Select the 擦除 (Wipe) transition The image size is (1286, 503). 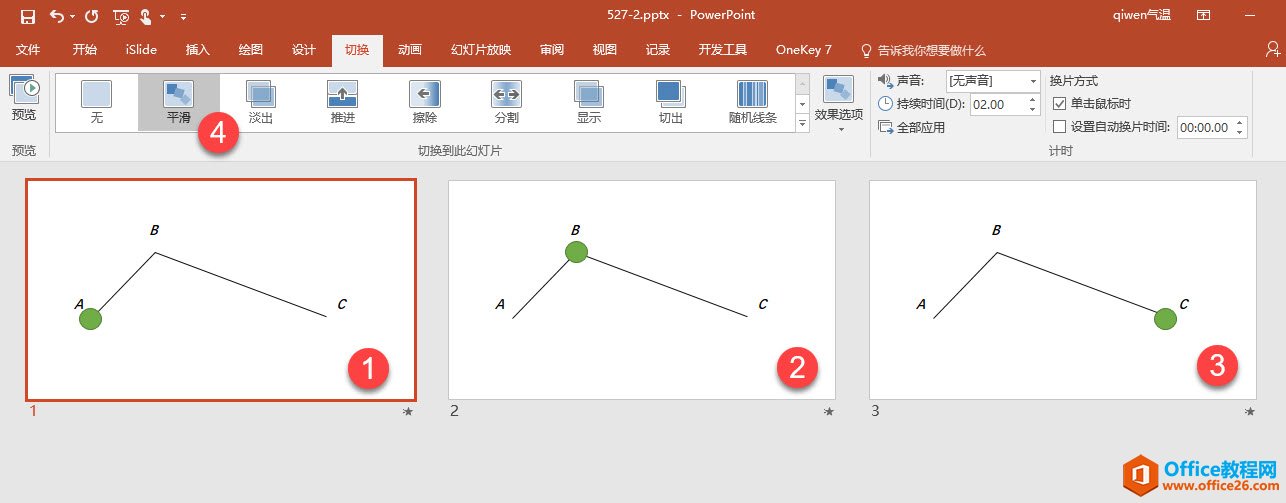pyautogui.click(x=424, y=103)
